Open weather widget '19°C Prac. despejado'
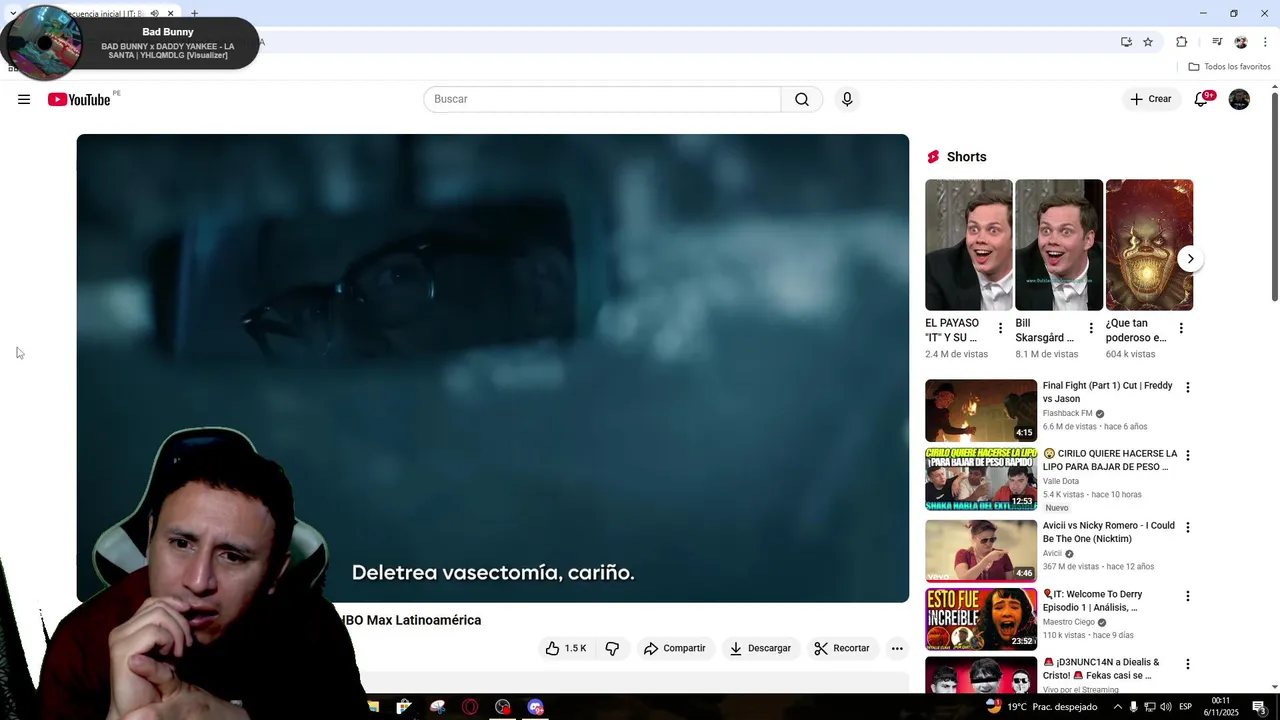The width and height of the screenshot is (1280, 720). [1041, 707]
